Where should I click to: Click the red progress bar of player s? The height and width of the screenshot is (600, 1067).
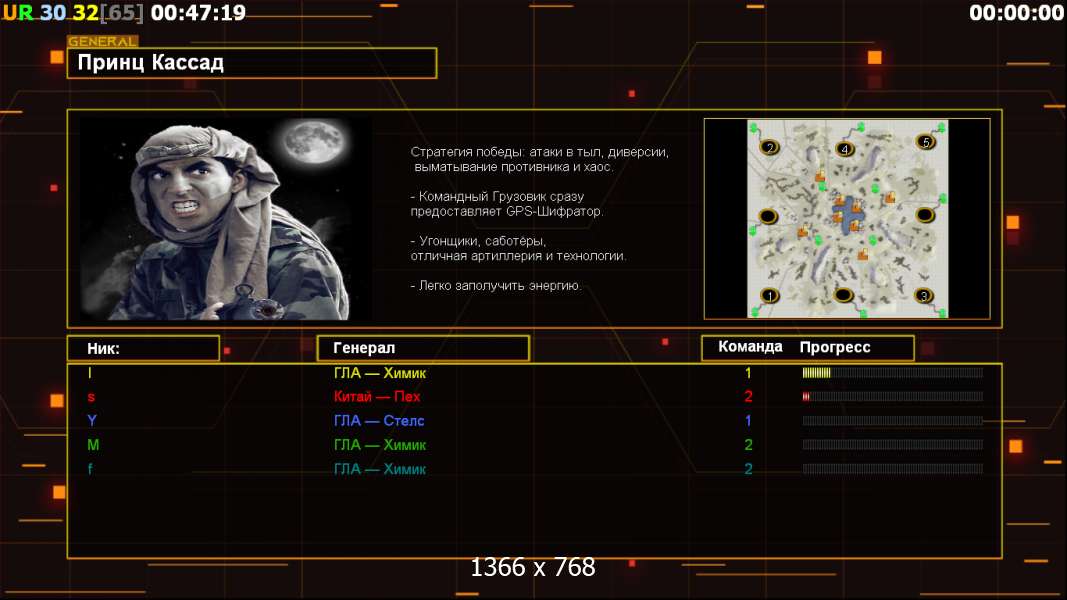coord(893,397)
